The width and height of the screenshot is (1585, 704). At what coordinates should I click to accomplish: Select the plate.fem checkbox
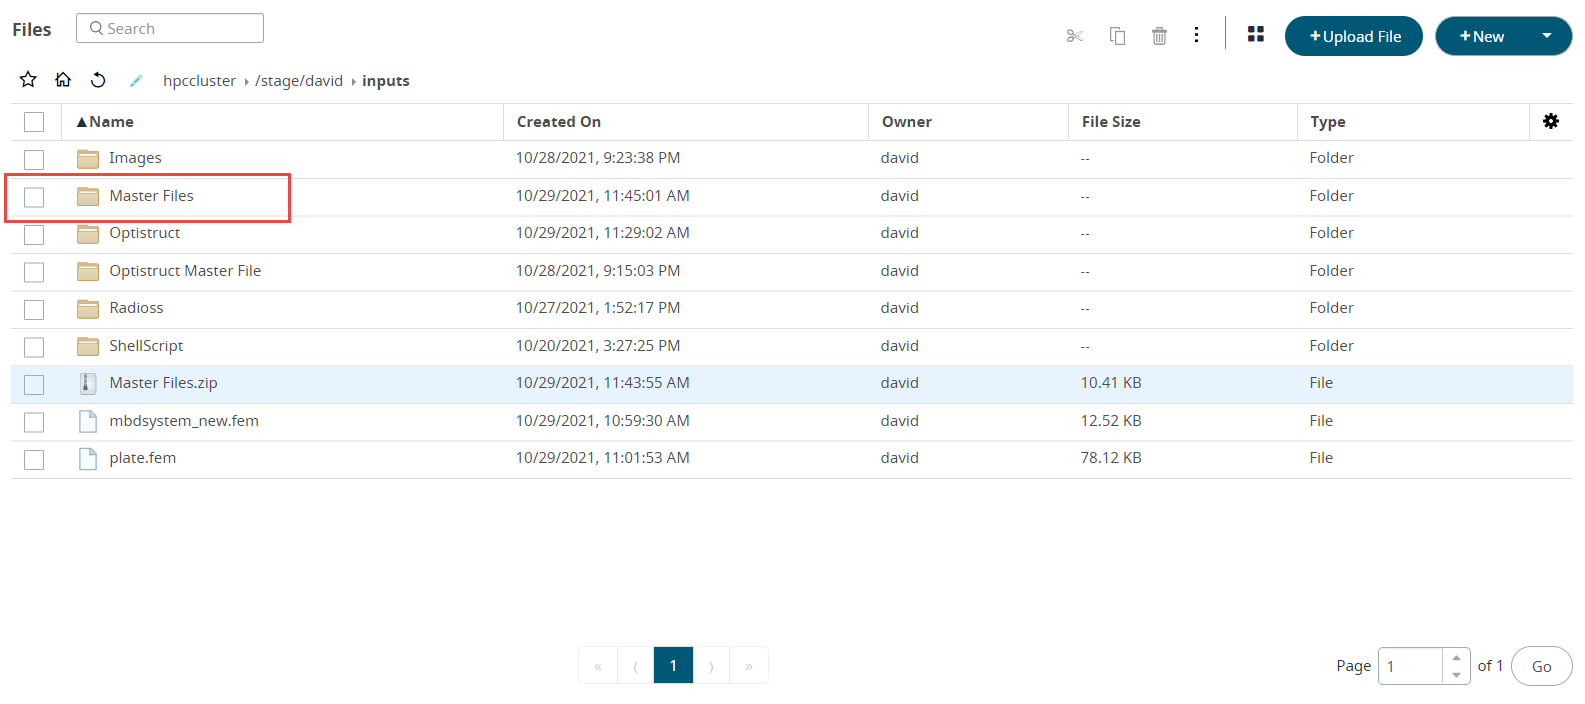tap(34, 459)
